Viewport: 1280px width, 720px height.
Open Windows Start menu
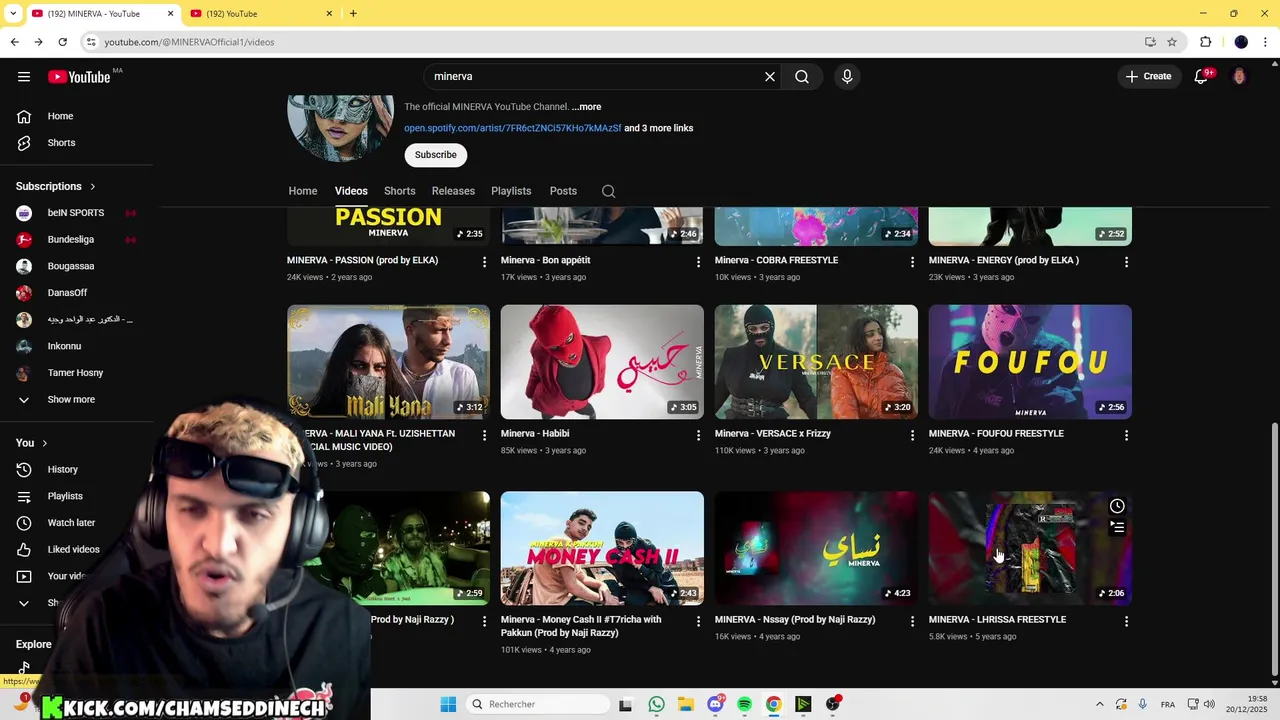(448, 704)
